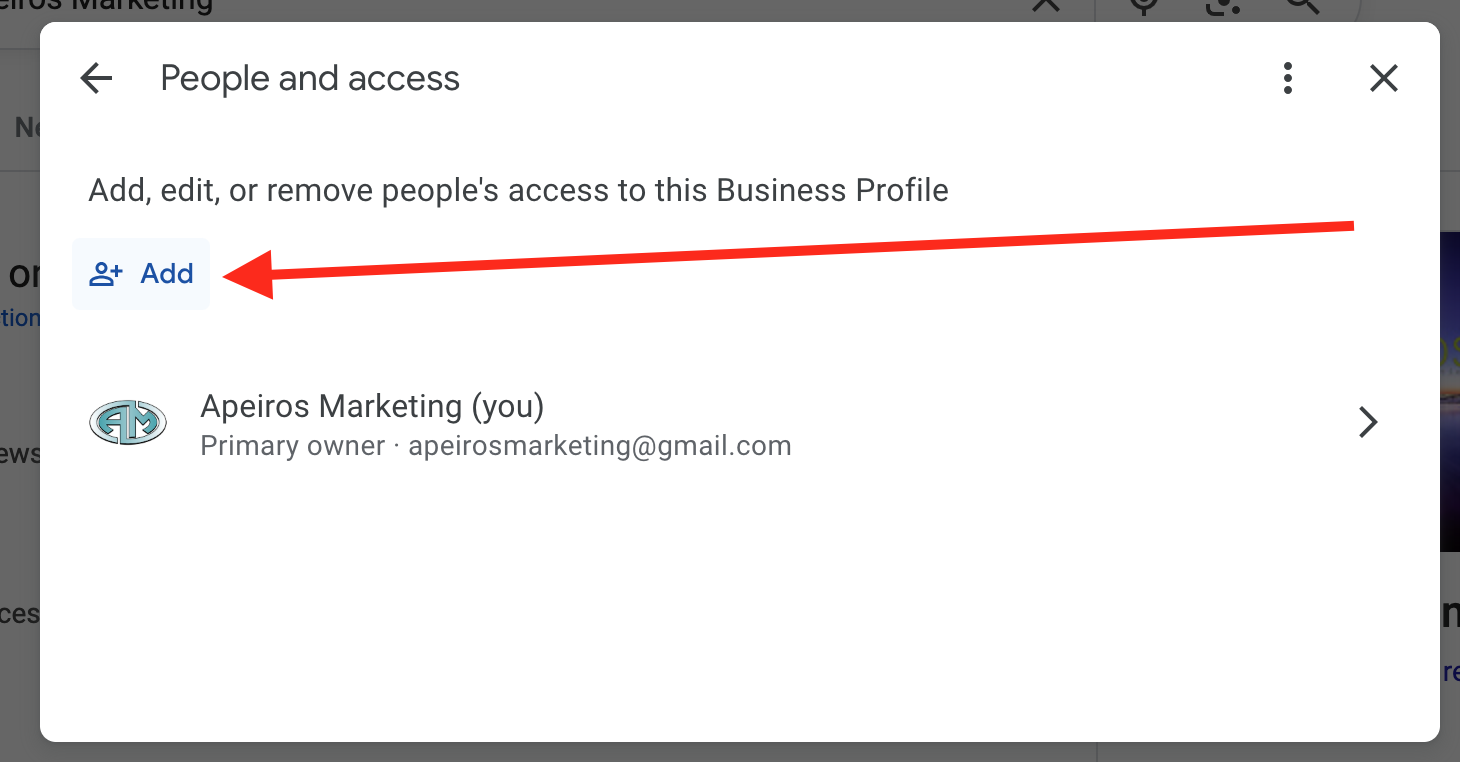The width and height of the screenshot is (1460, 762).
Task: Click the dimmed search field text behind the dialog
Action: 120,6
